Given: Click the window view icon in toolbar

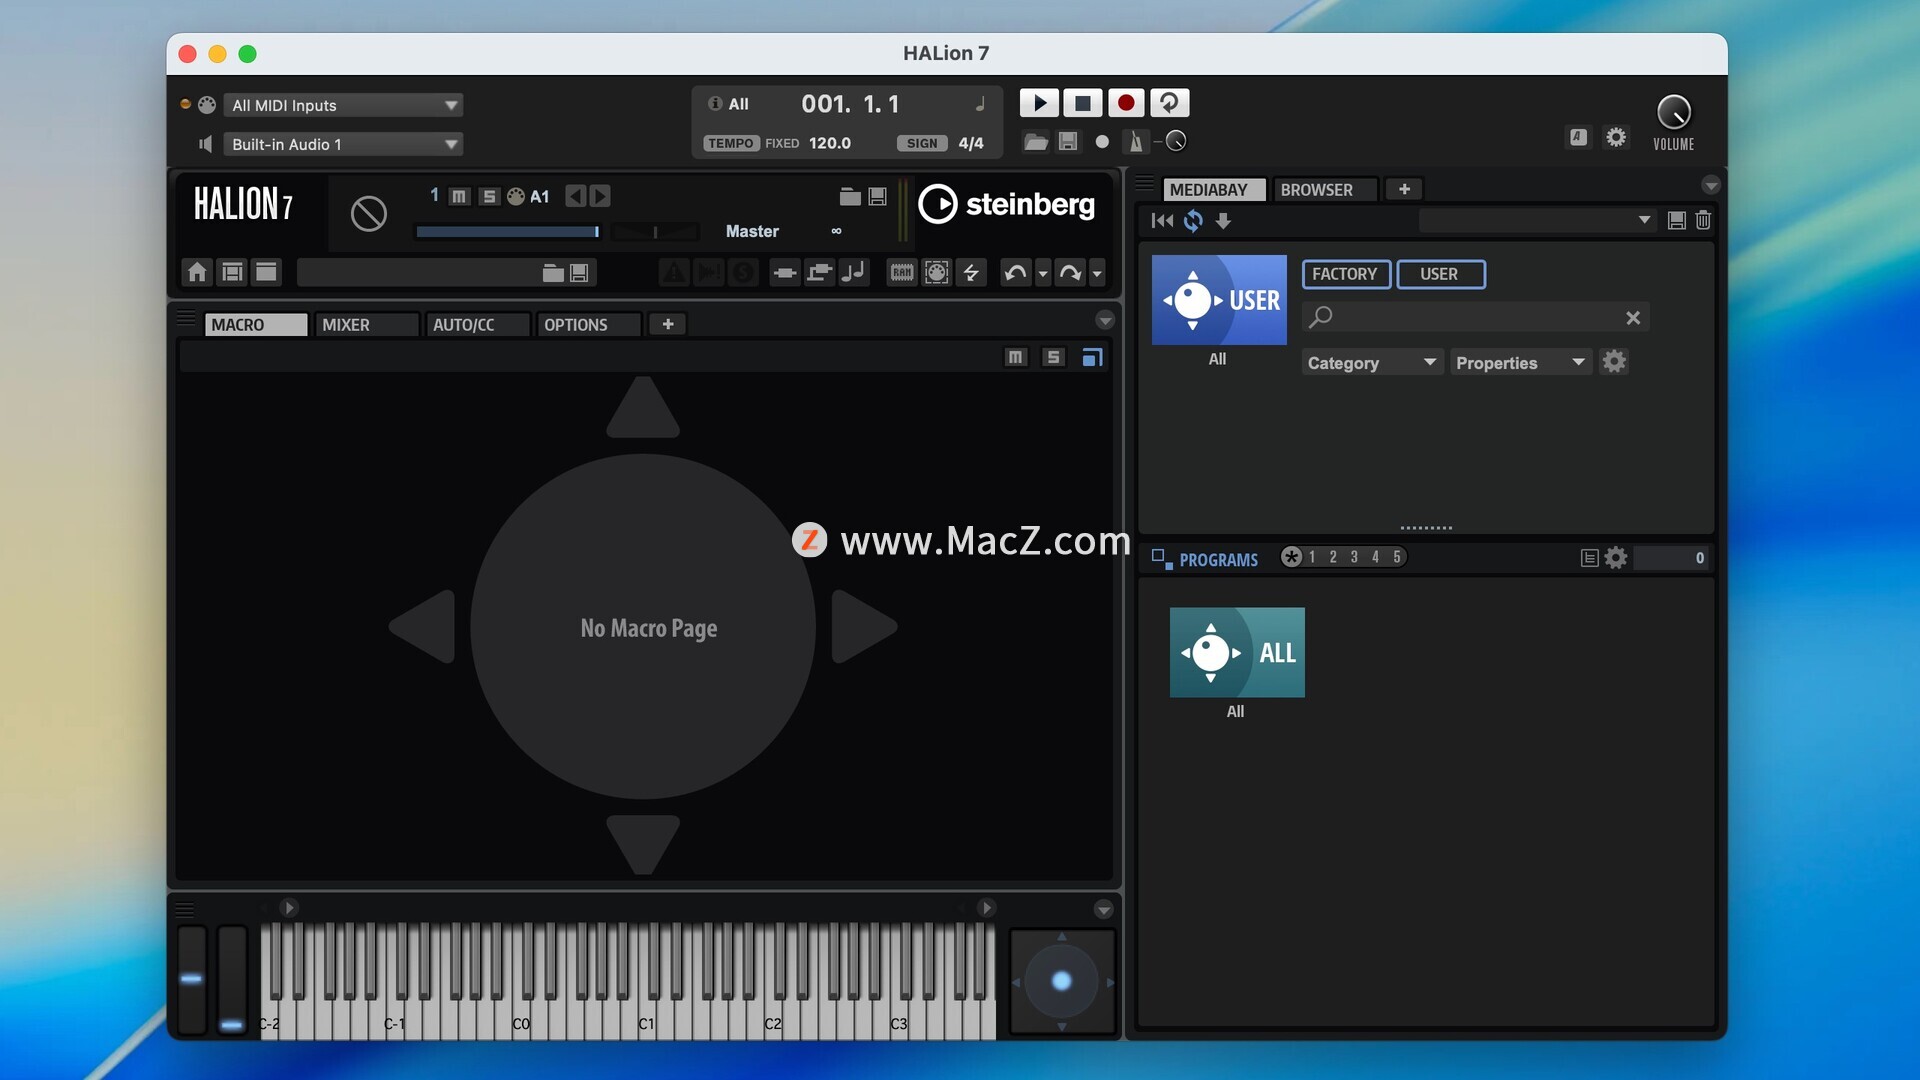Looking at the screenshot, I should (266, 272).
